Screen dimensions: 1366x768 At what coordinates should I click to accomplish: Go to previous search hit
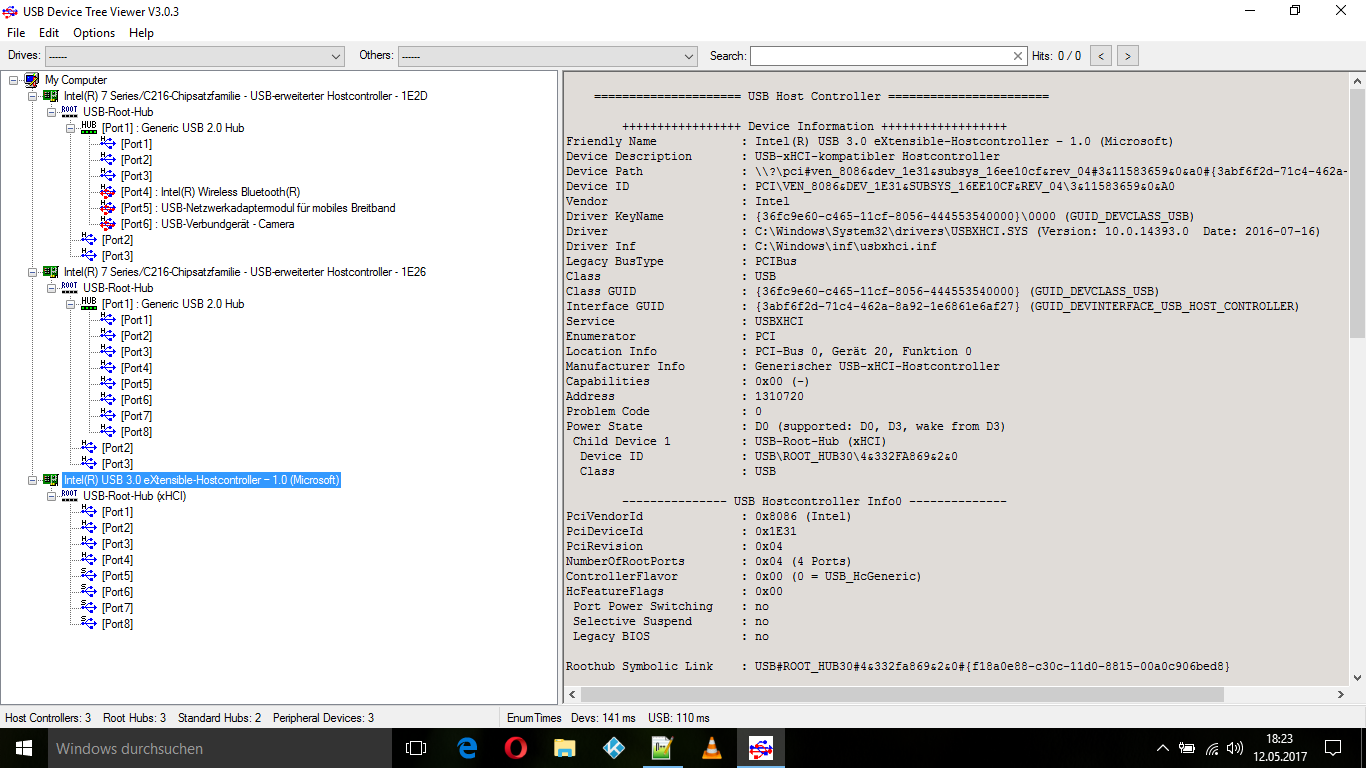pyautogui.click(x=1101, y=56)
